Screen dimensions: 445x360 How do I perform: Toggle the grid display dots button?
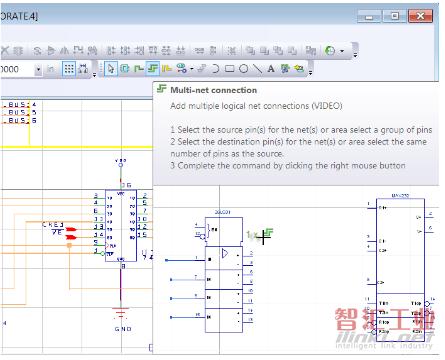coord(69,69)
